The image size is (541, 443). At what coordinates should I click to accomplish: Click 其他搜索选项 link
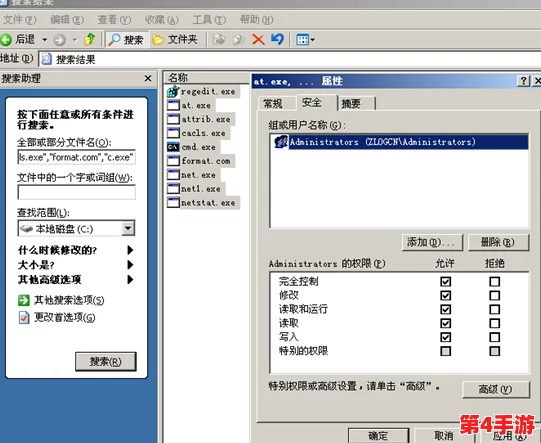[69, 300]
